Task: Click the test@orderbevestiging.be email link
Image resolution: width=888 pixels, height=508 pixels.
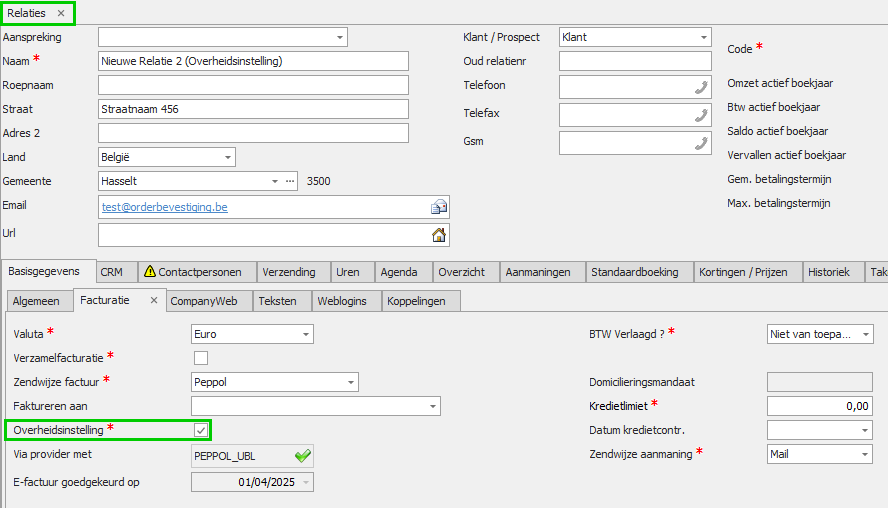Action: pyautogui.click(x=165, y=207)
